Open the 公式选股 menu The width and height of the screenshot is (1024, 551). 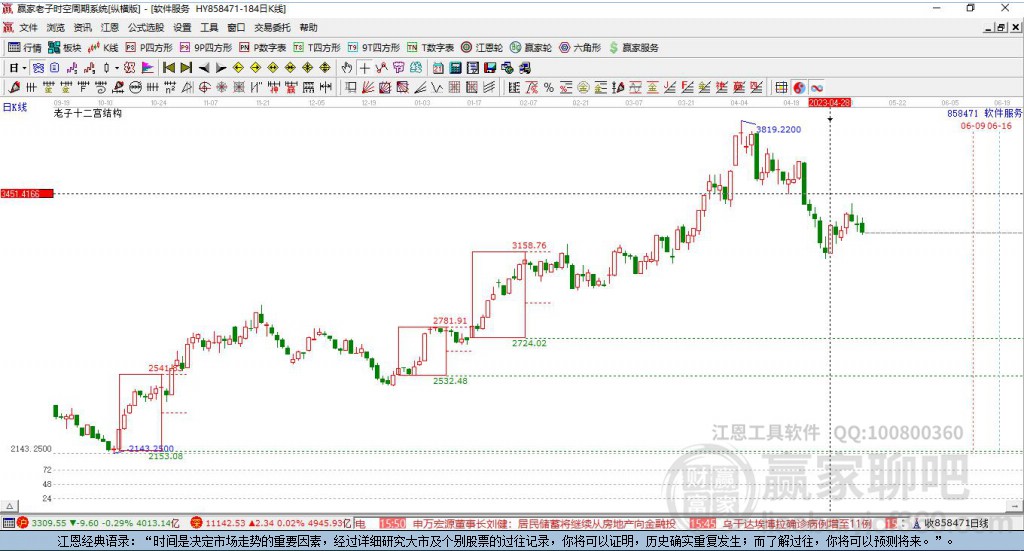tap(144, 28)
